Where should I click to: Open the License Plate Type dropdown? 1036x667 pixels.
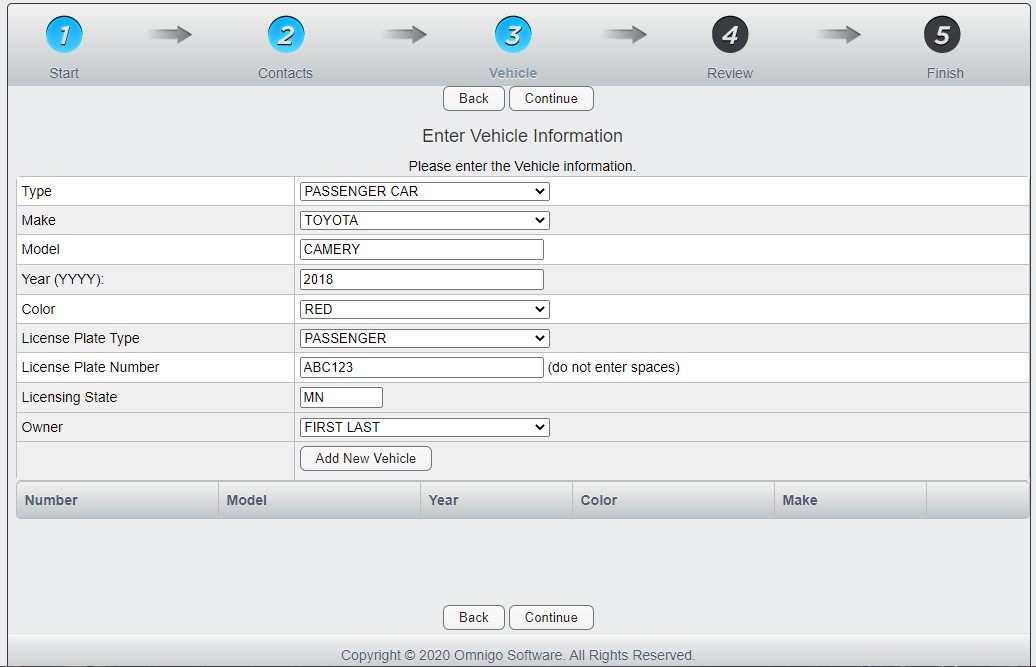tap(424, 338)
